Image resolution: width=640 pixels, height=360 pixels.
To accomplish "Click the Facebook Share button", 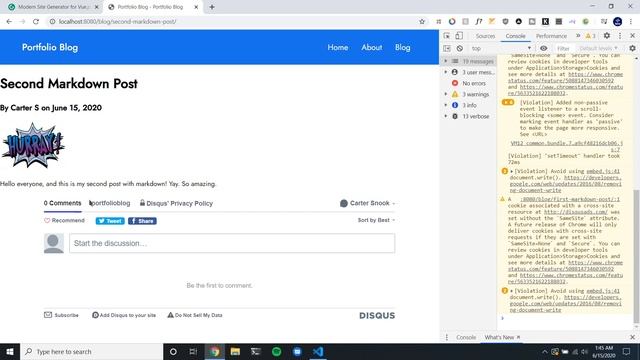I will [142, 221].
